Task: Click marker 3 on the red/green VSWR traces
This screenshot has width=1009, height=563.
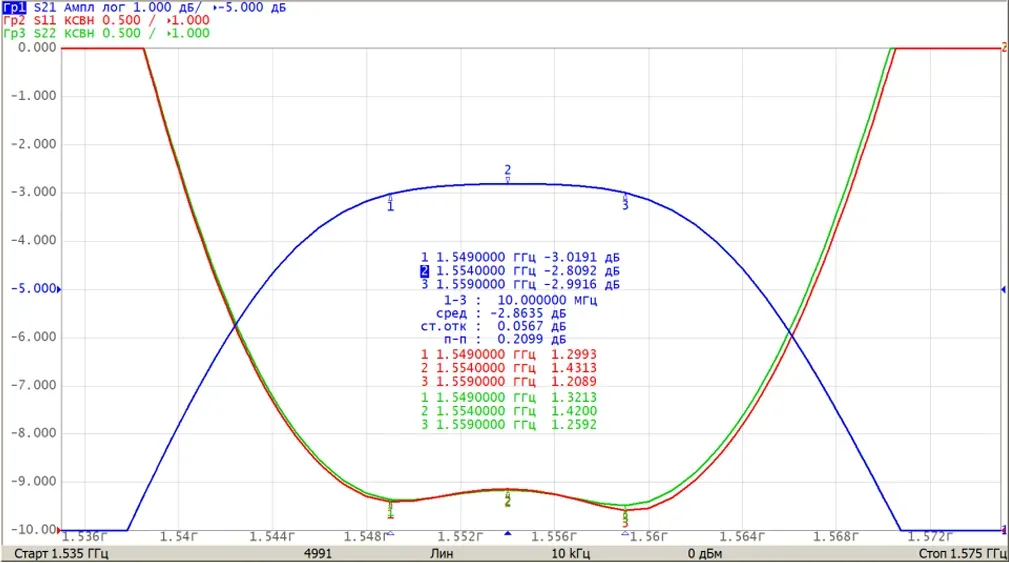Action: coord(625,519)
